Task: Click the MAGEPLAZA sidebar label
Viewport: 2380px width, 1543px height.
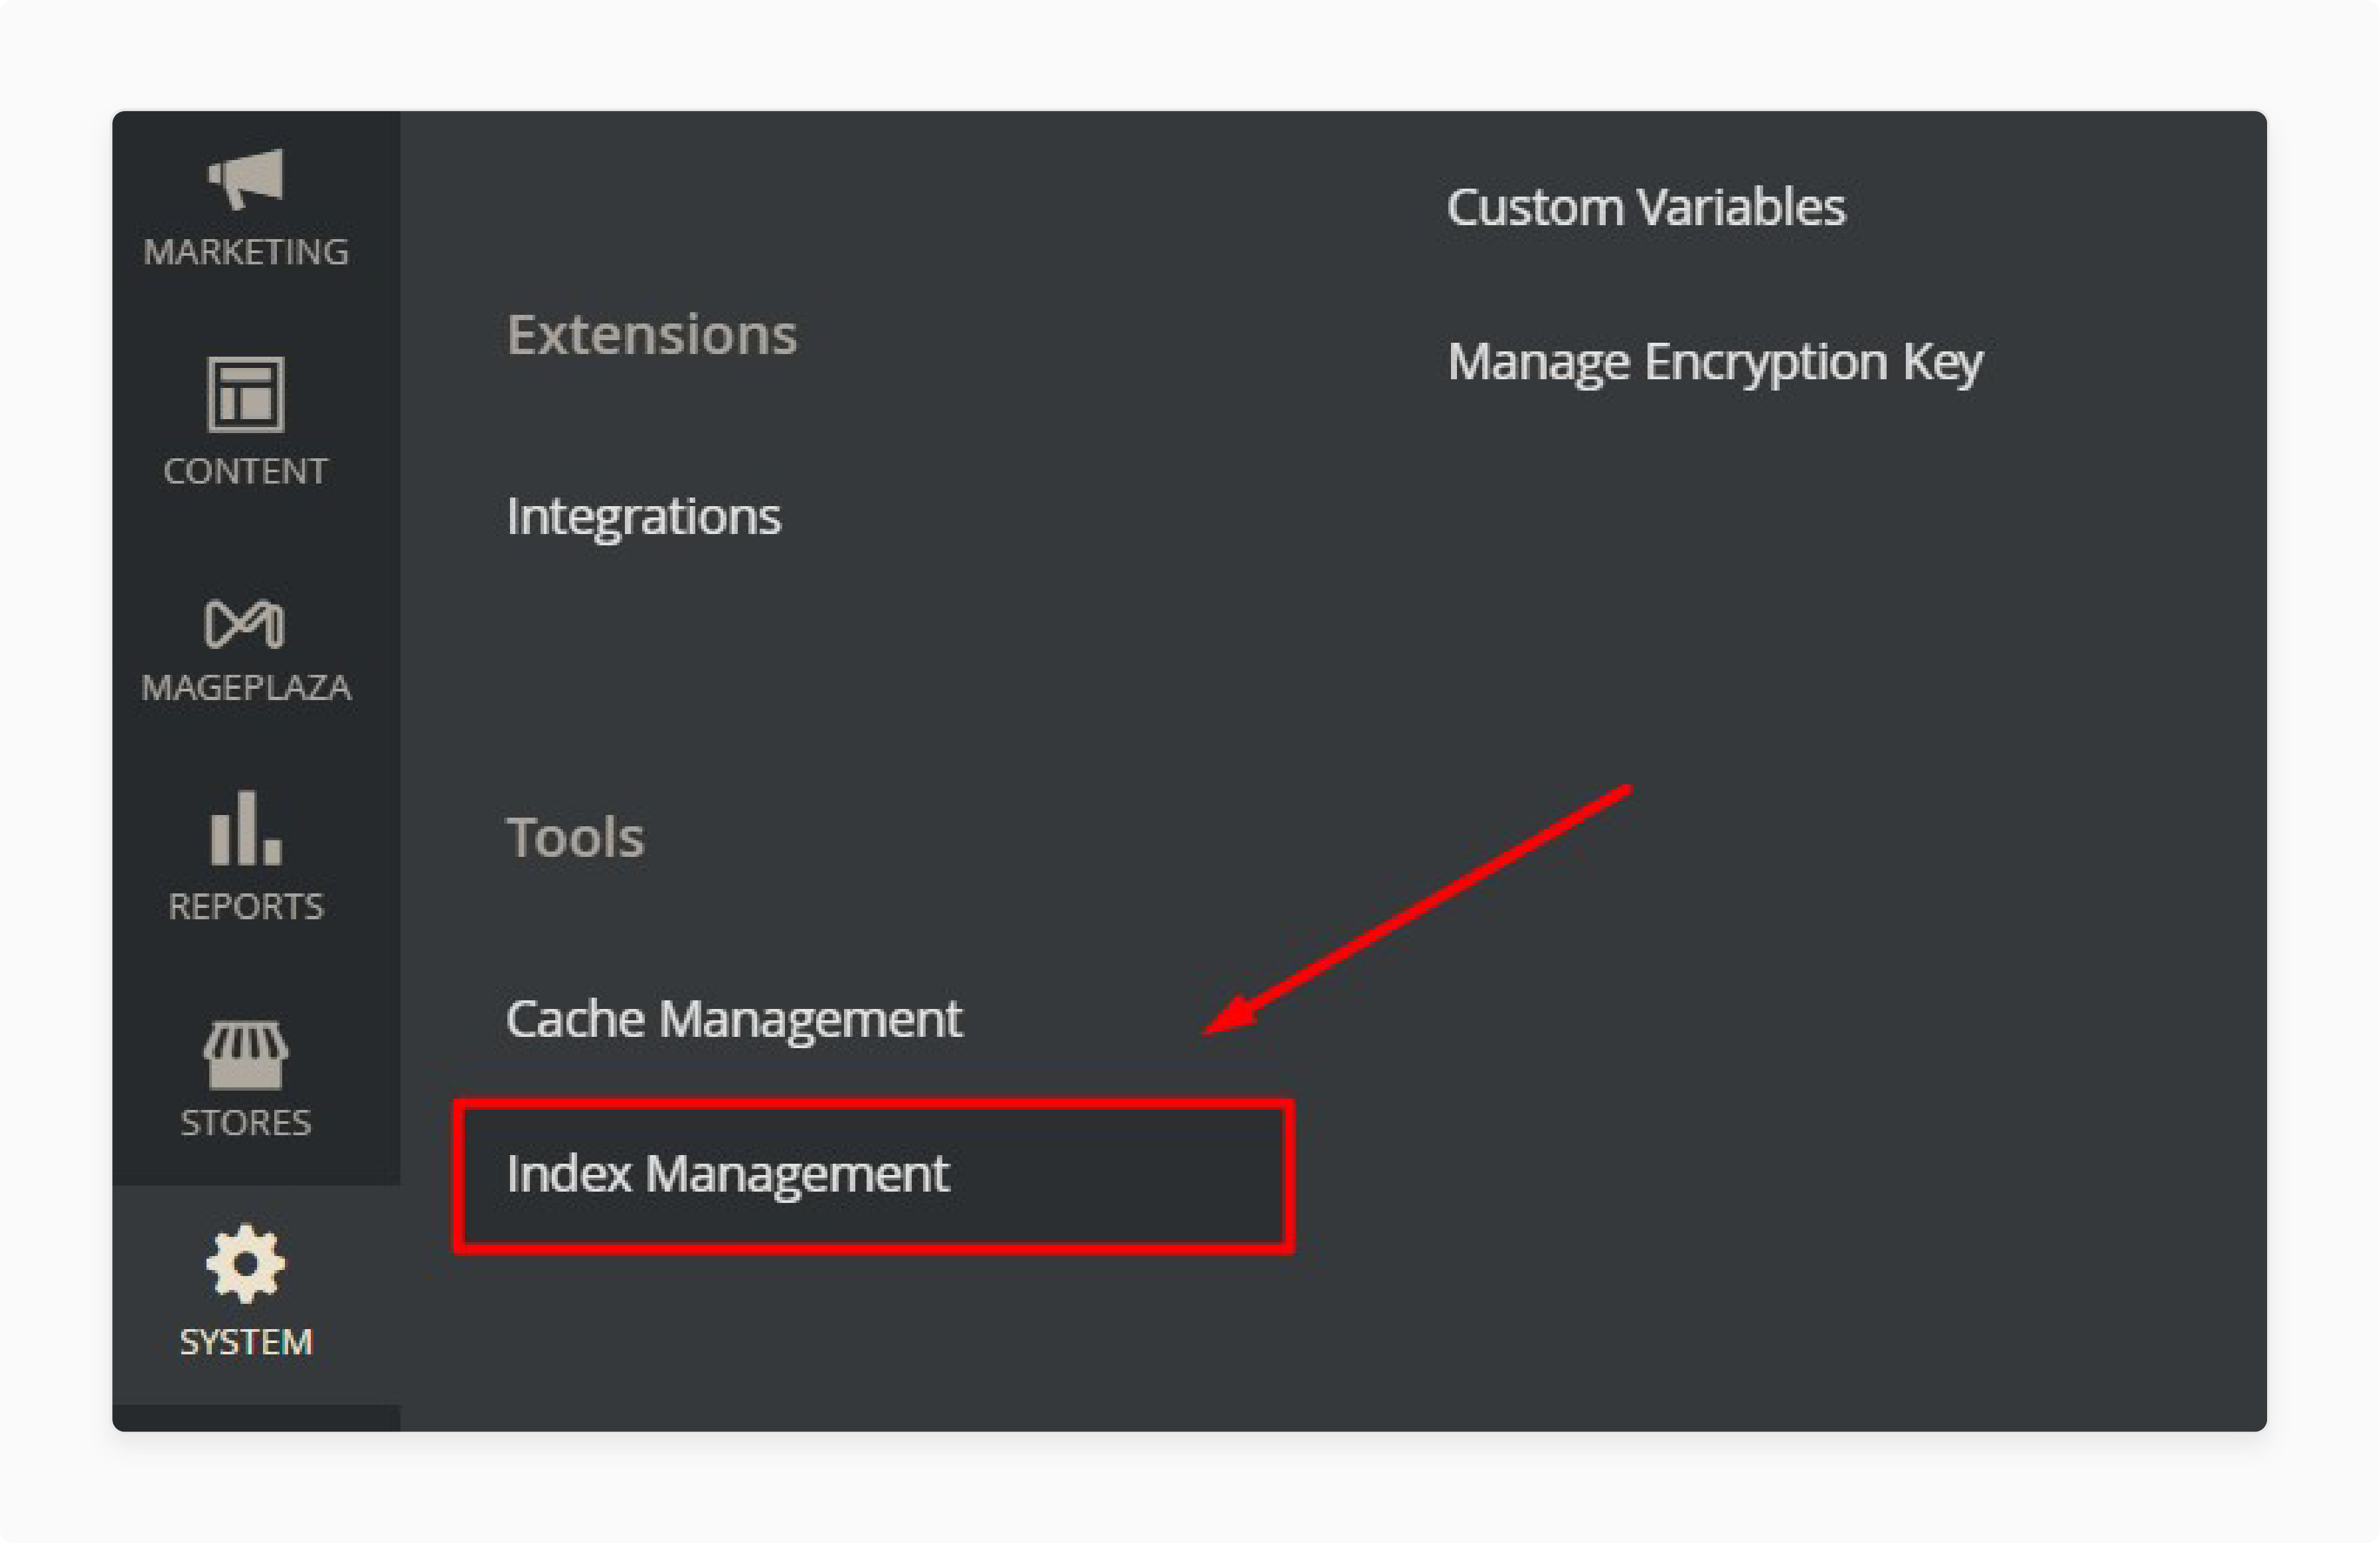Action: tap(246, 688)
